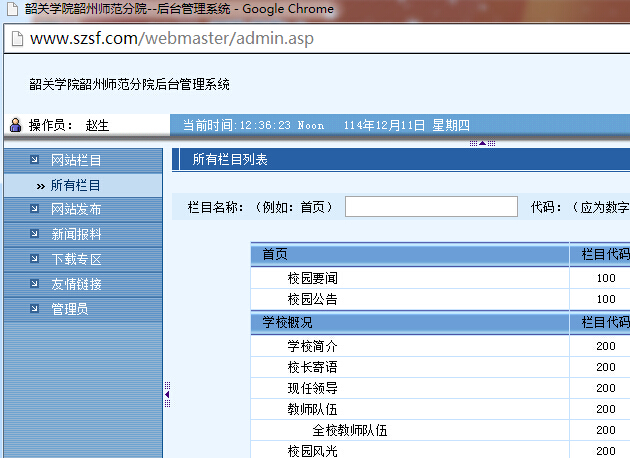Select the 校园公告 row
The height and width of the screenshot is (458, 630).
pyautogui.click(x=440, y=299)
